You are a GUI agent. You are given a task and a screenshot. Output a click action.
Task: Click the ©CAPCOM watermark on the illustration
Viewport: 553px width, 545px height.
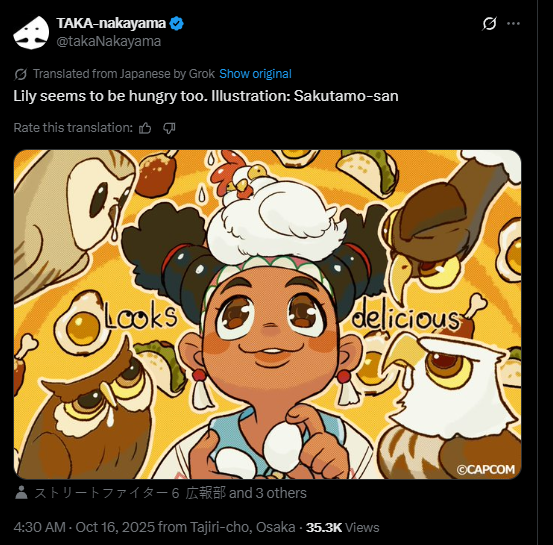click(486, 470)
